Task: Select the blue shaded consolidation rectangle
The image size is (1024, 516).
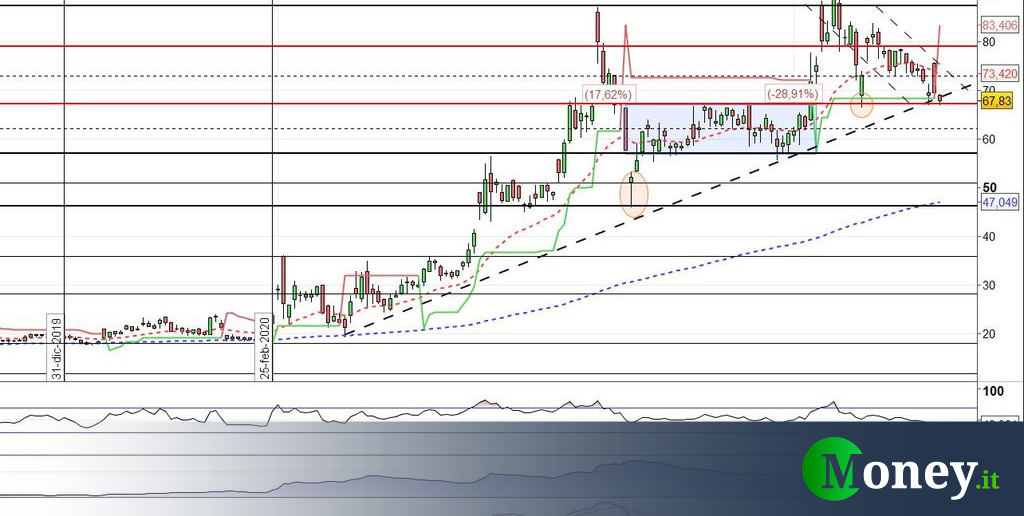Action: [x=721, y=128]
